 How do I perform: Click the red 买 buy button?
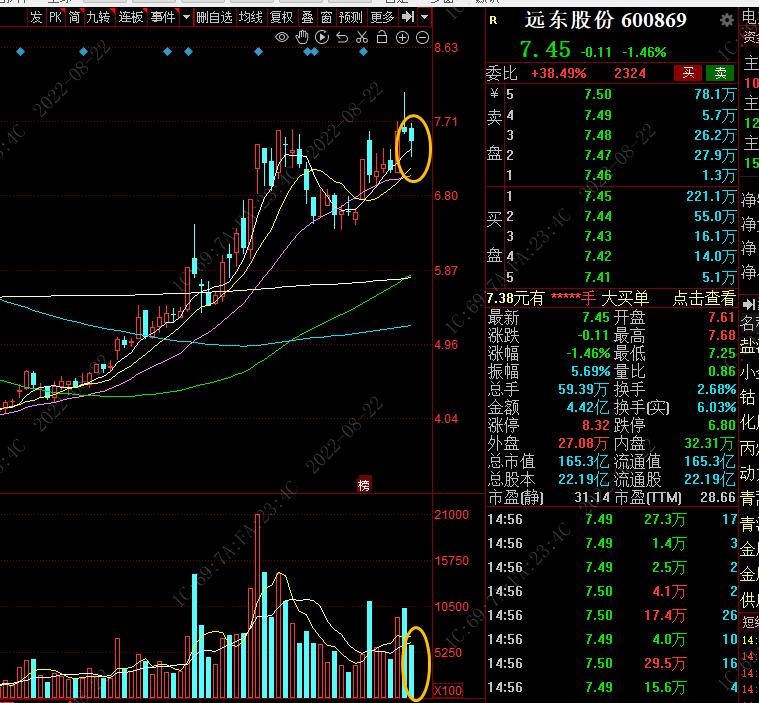[688, 73]
